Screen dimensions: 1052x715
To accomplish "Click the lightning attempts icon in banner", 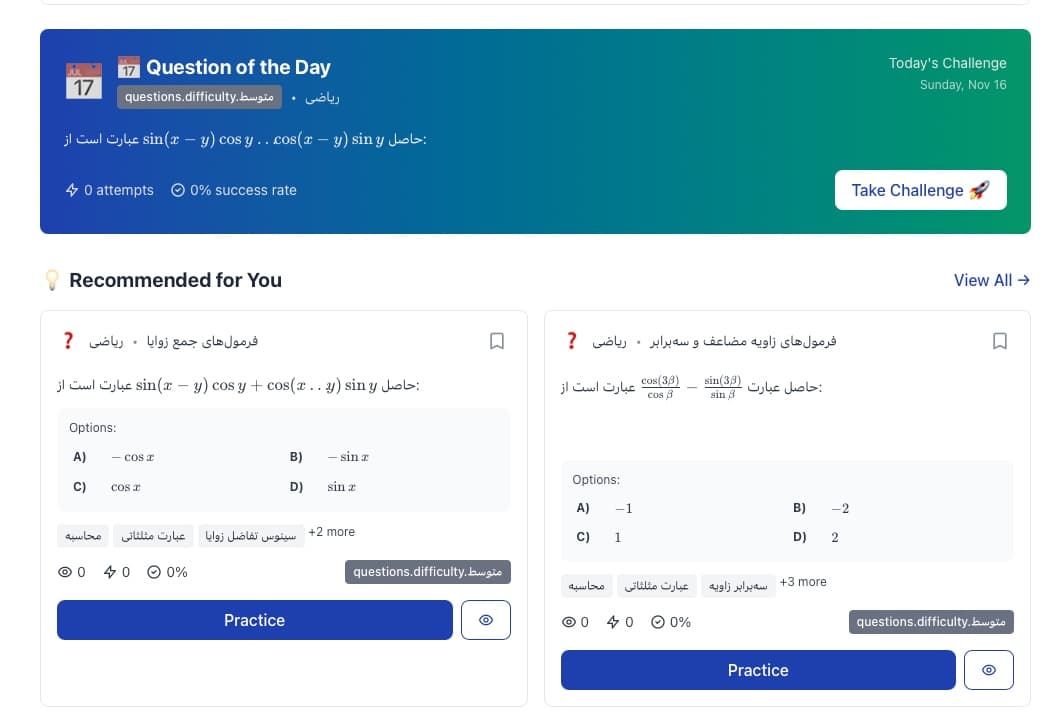I will pyautogui.click(x=72, y=190).
